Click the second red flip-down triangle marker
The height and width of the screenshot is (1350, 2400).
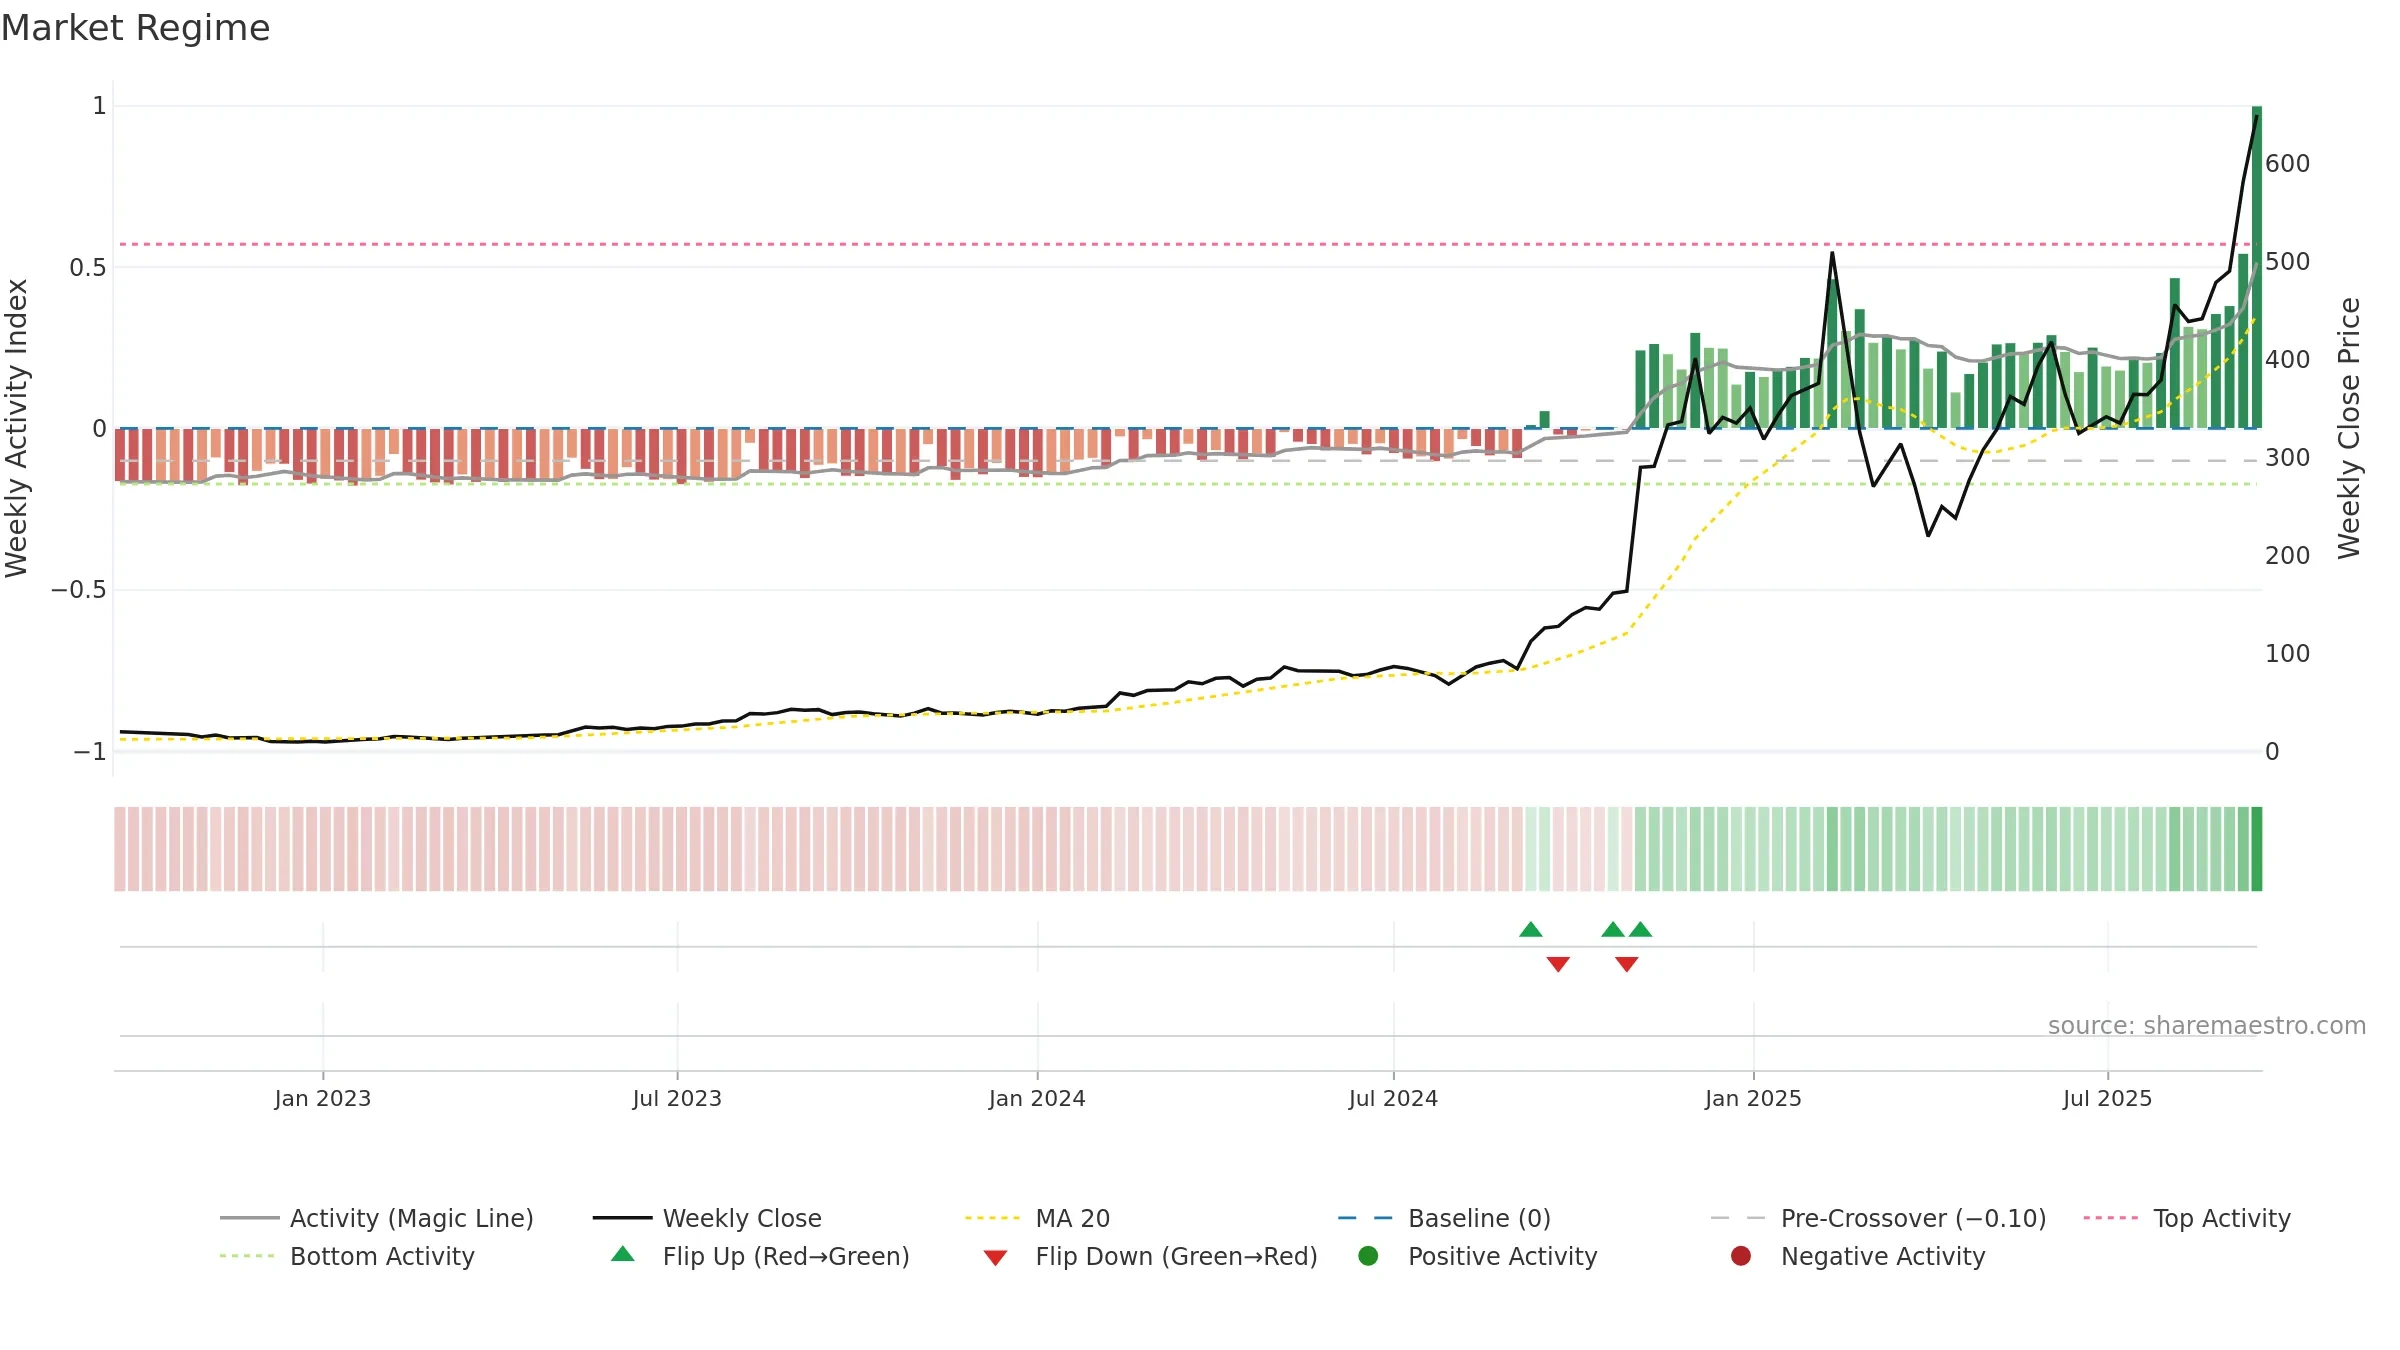click(1627, 964)
